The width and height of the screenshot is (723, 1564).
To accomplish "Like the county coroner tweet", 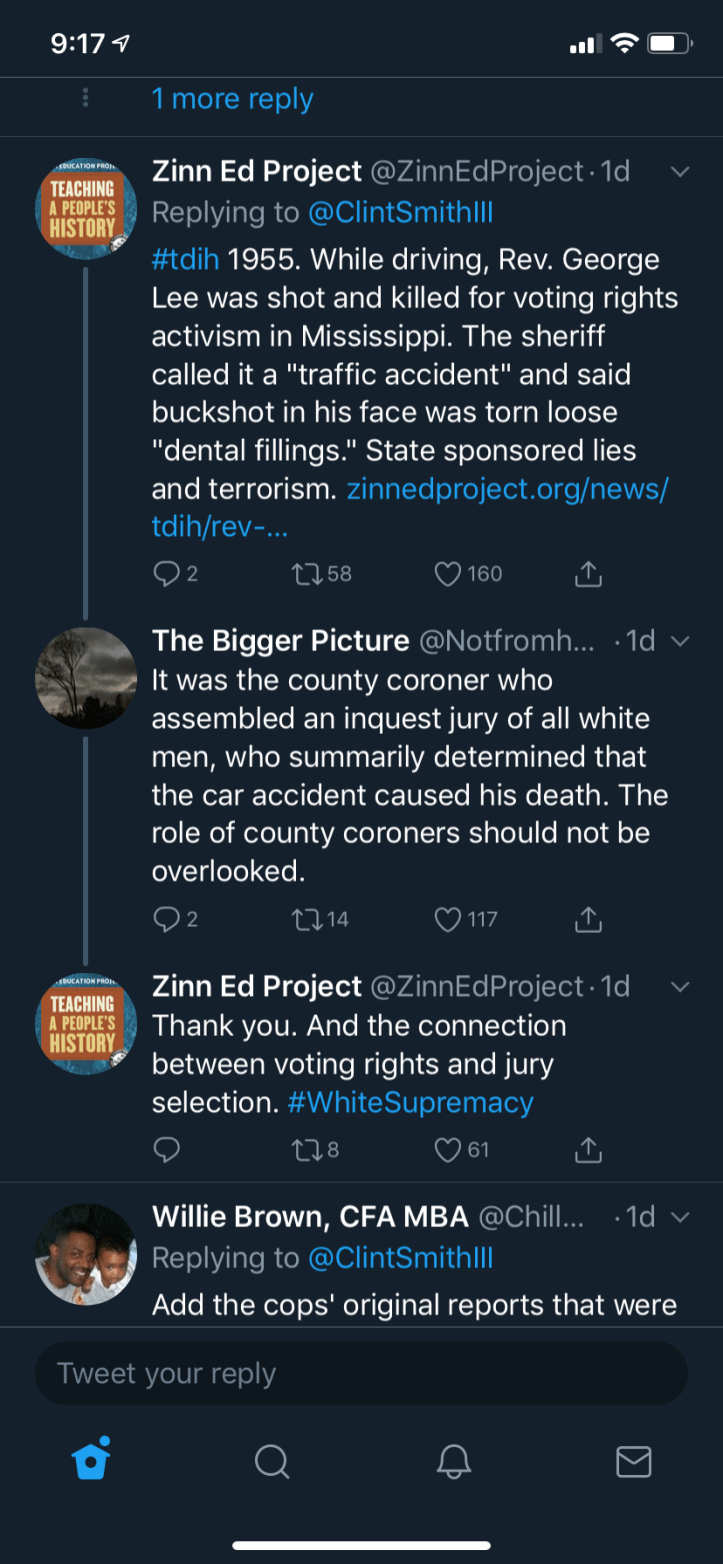I will point(449,919).
